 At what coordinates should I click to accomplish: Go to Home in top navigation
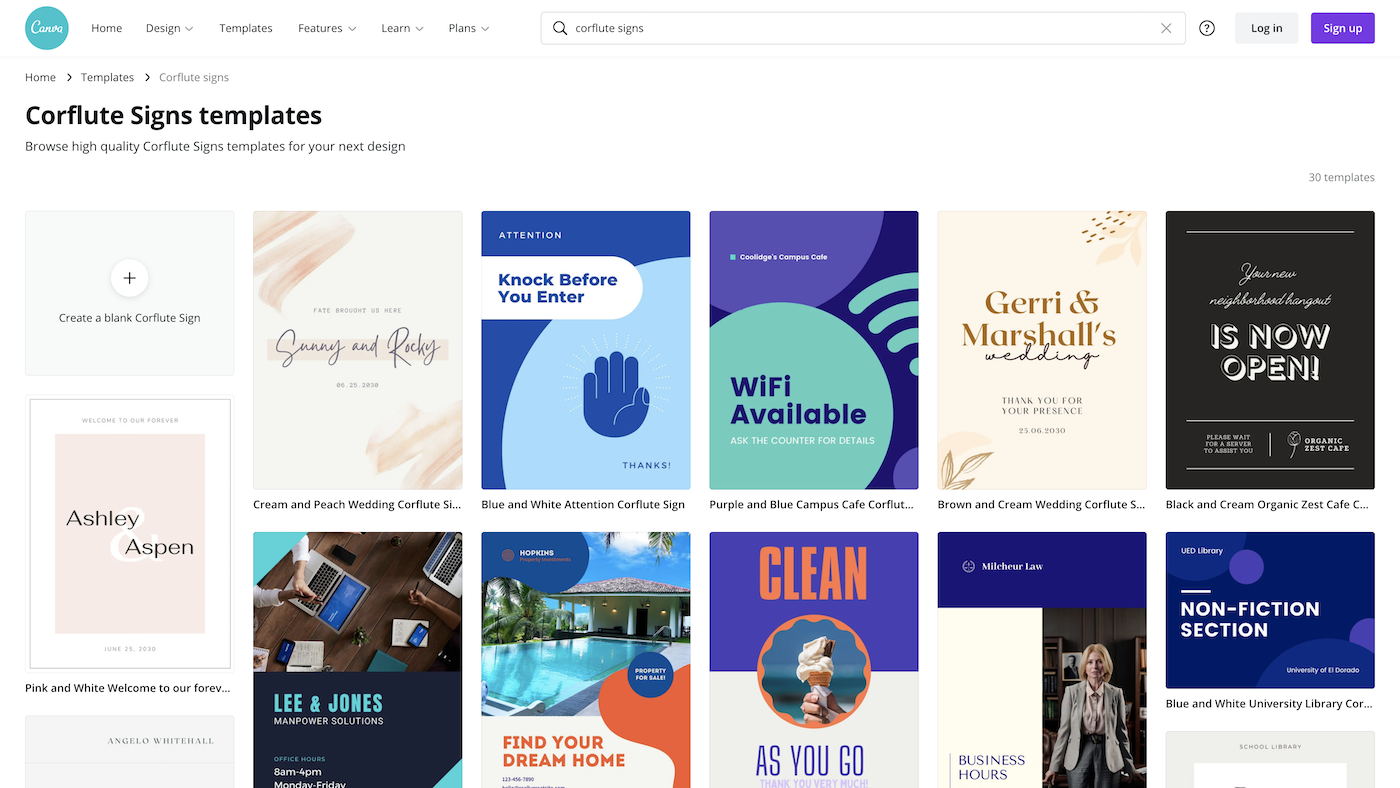pos(107,28)
